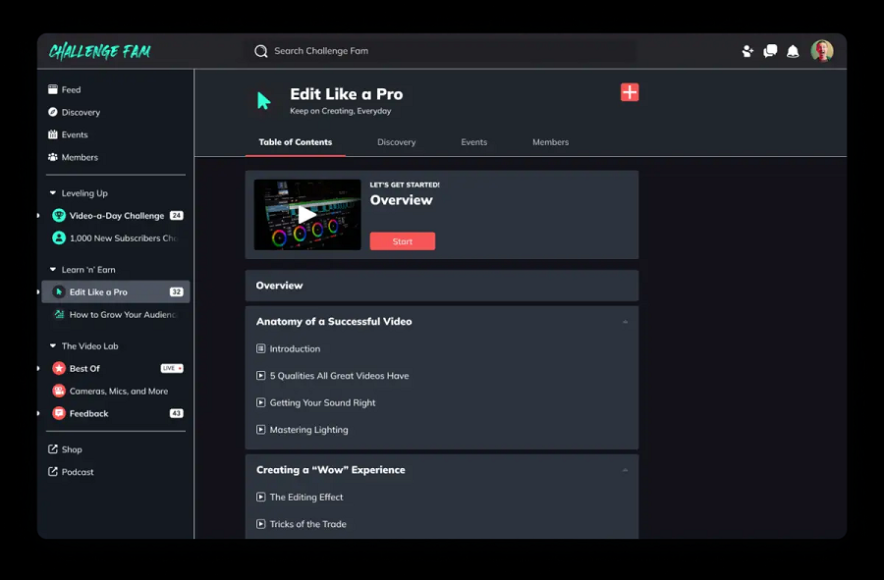Click the 32 badge on Edit Like a Pro
Image resolution: width=884 pixels, height=580 pixels.
pyautogui.click(x=176, y=291)
